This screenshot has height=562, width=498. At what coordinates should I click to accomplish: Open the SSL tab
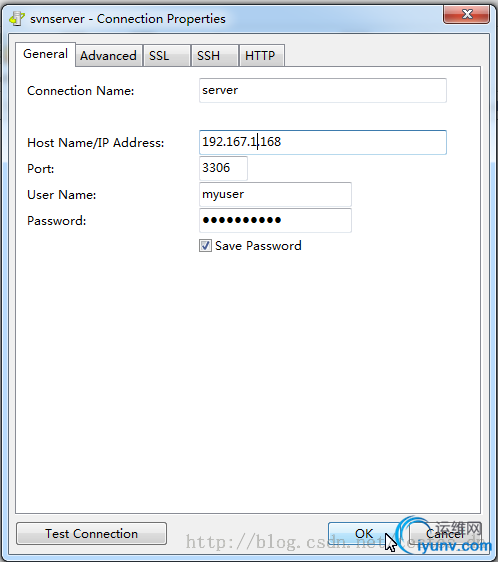(166, 56)
